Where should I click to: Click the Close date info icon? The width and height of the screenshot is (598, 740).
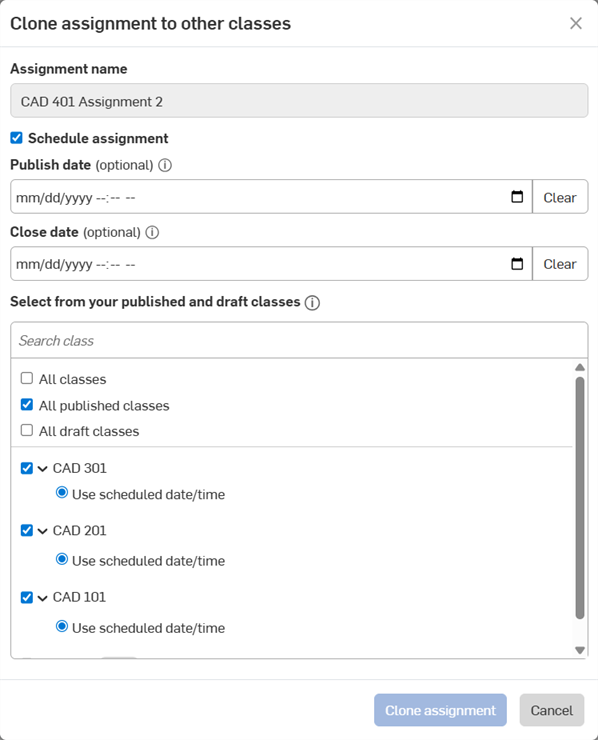coord(152,232)
